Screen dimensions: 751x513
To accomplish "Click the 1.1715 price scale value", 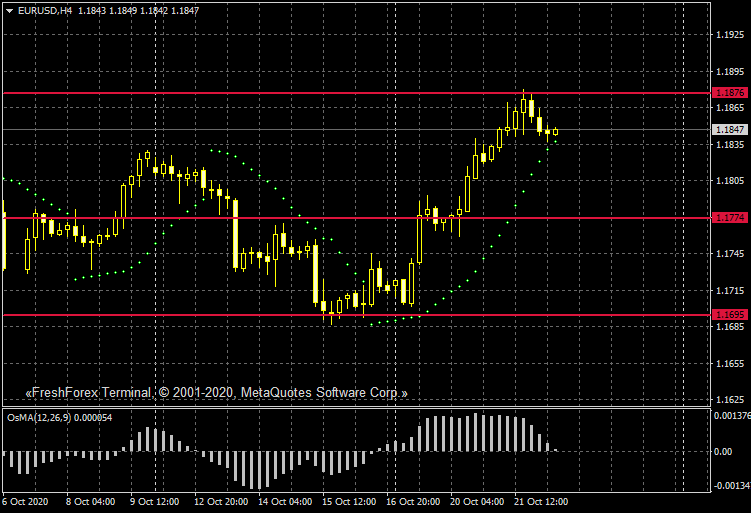I will point(730,291).
